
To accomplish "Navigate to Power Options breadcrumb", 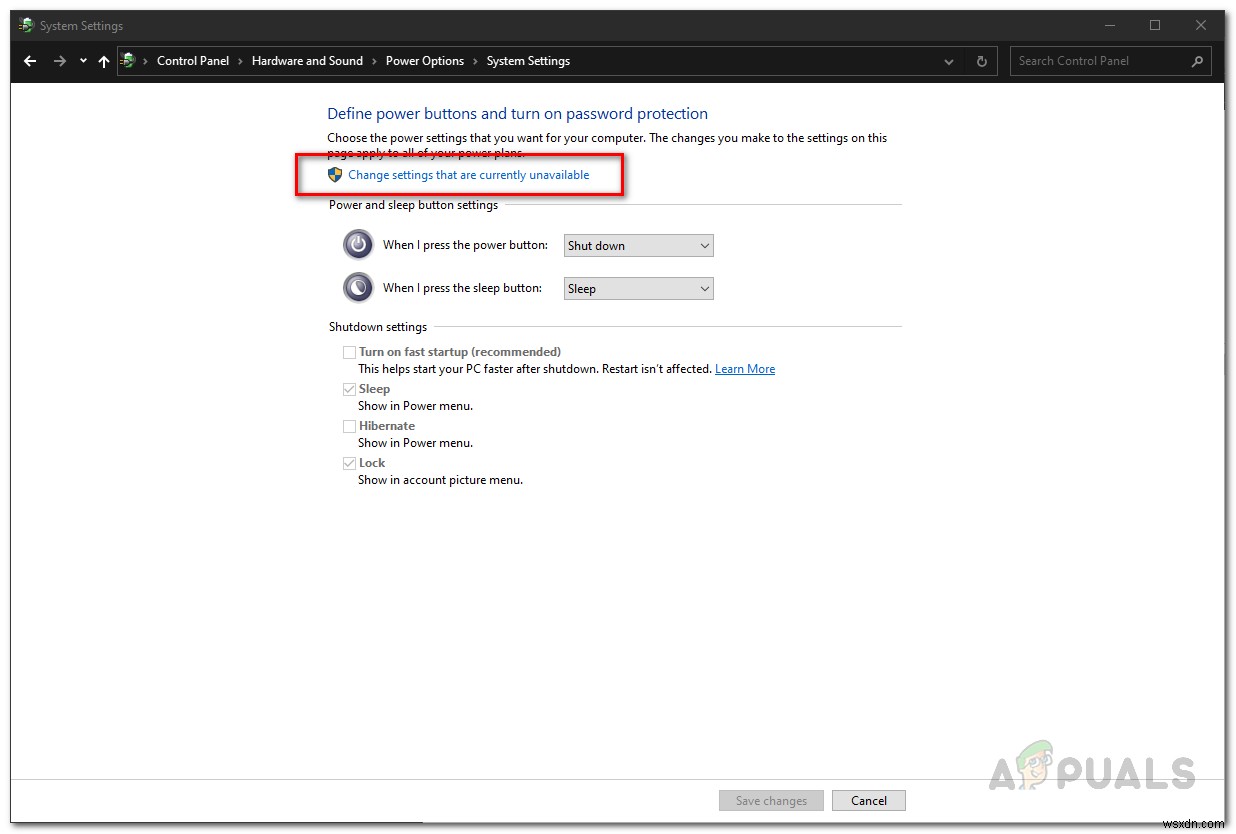I will pyautogui.click(x=425, y=61).
